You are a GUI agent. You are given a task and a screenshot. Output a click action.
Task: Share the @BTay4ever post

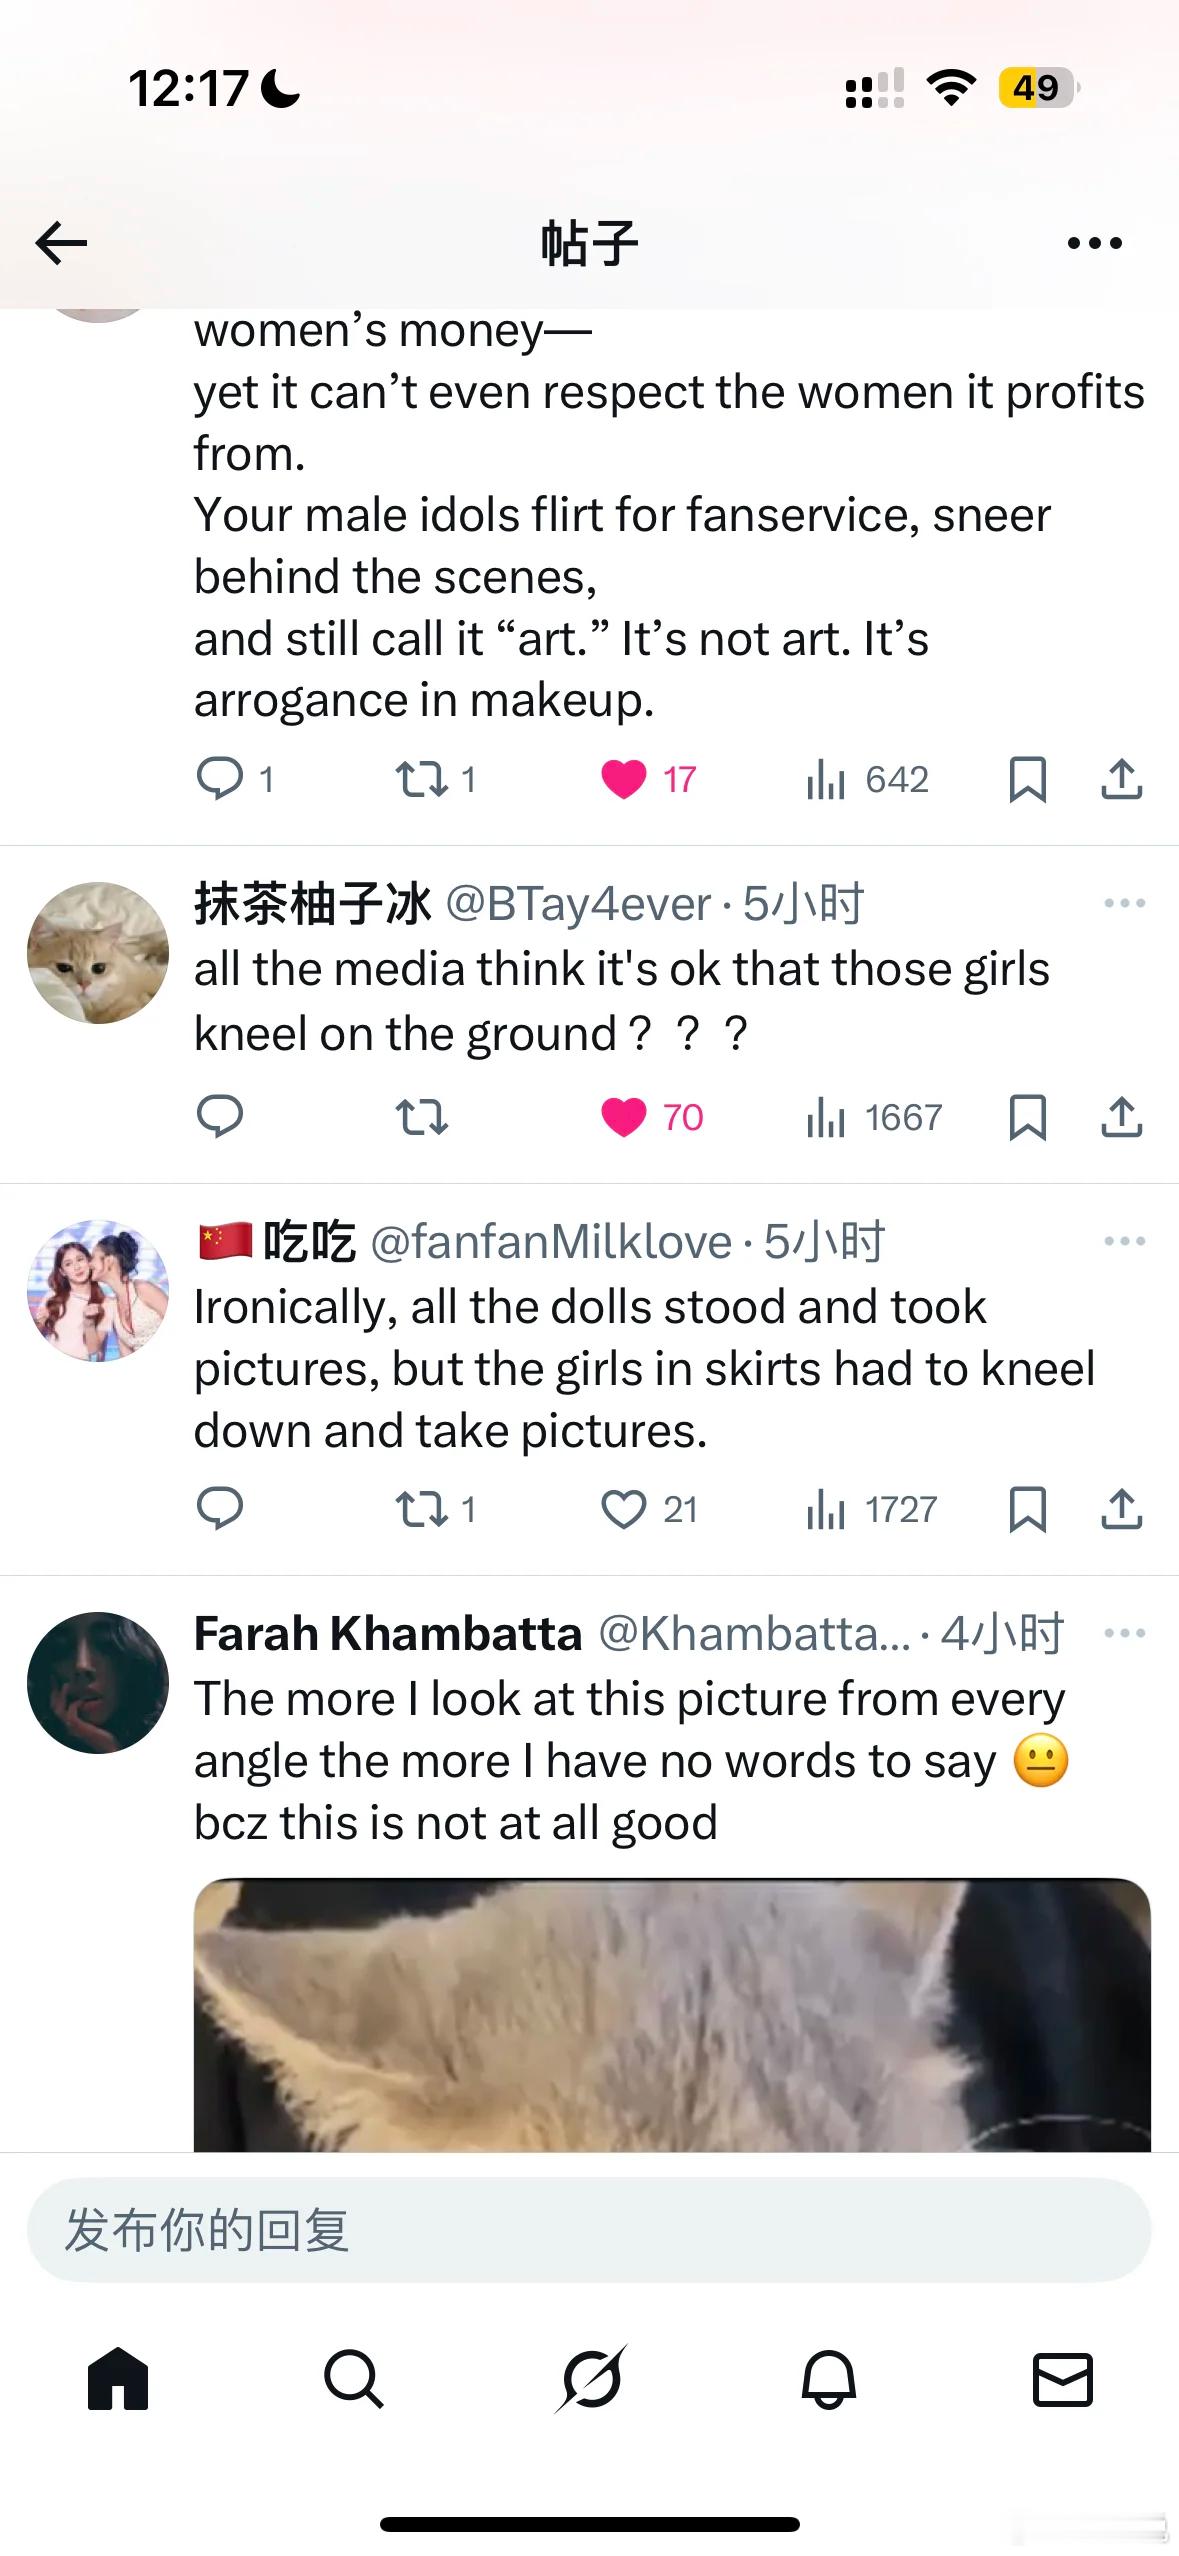point(1121,1117)
